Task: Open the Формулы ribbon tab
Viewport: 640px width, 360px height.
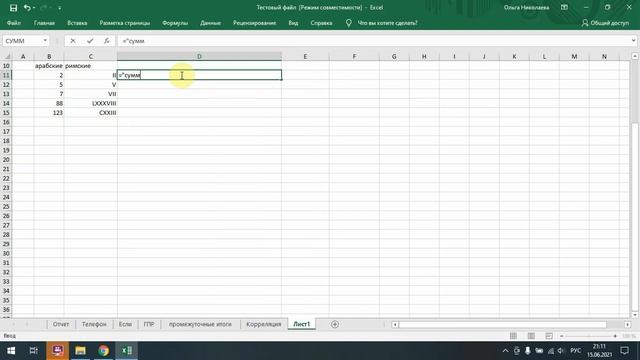Action: 175,23
